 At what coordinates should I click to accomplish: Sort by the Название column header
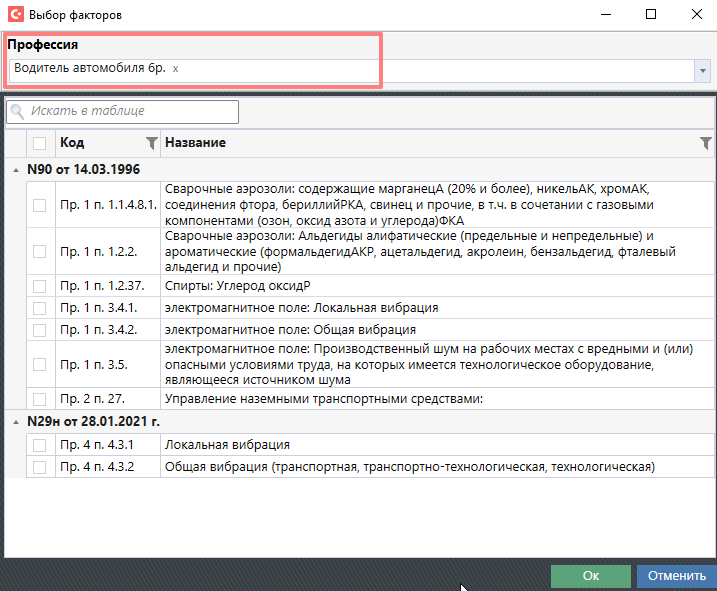click(400, 143)
